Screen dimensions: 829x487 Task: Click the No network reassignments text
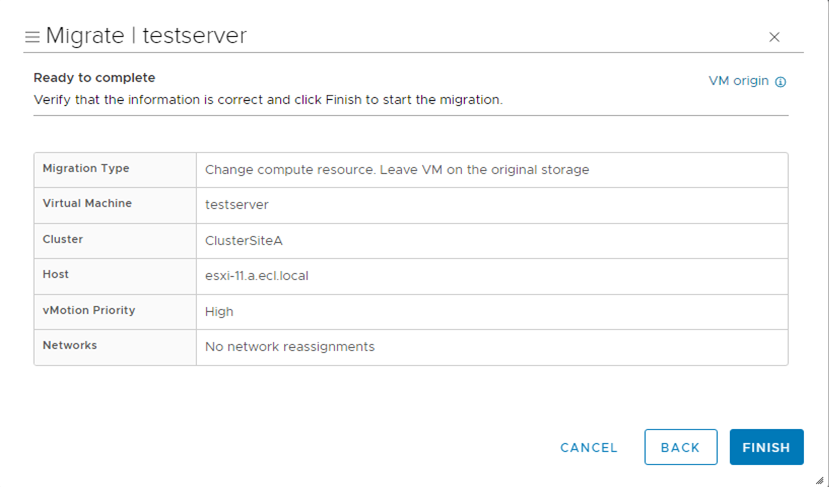pos(289,346)
